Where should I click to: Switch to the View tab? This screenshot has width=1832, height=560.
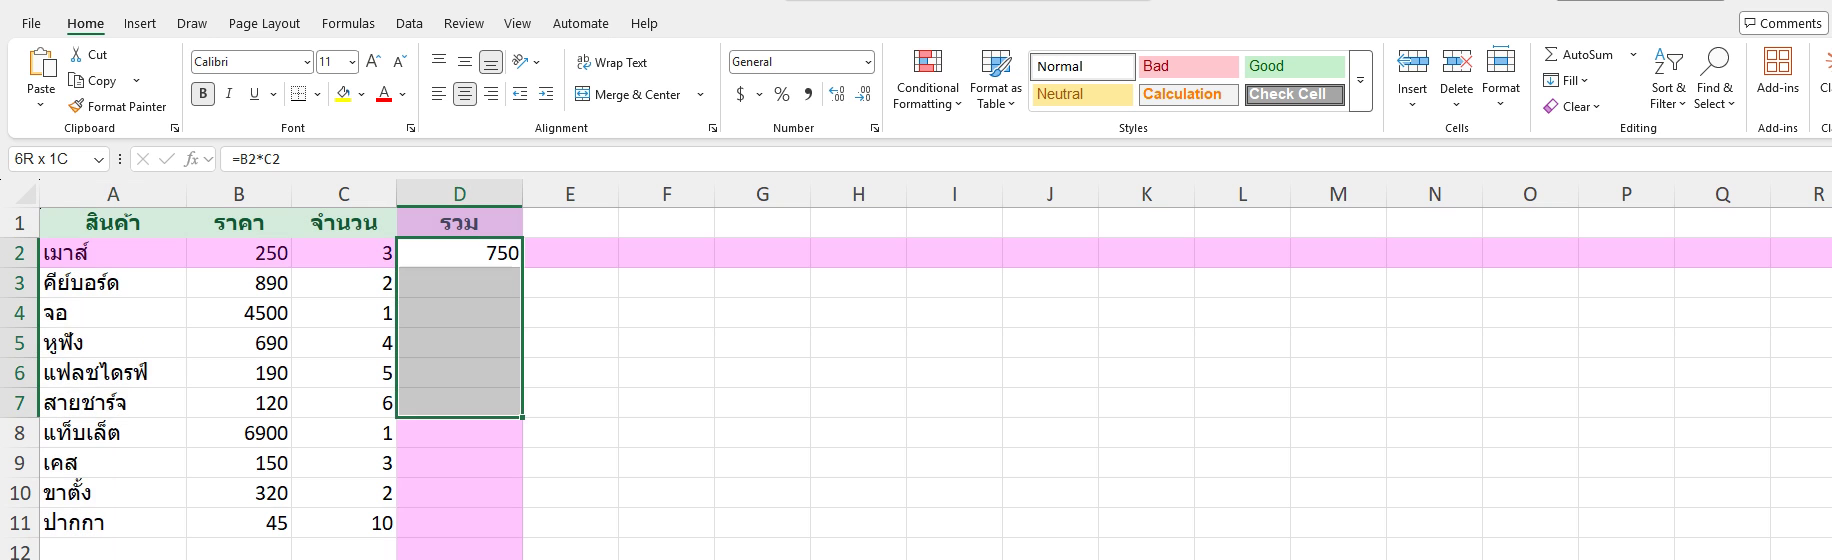(x=517, y=23)
